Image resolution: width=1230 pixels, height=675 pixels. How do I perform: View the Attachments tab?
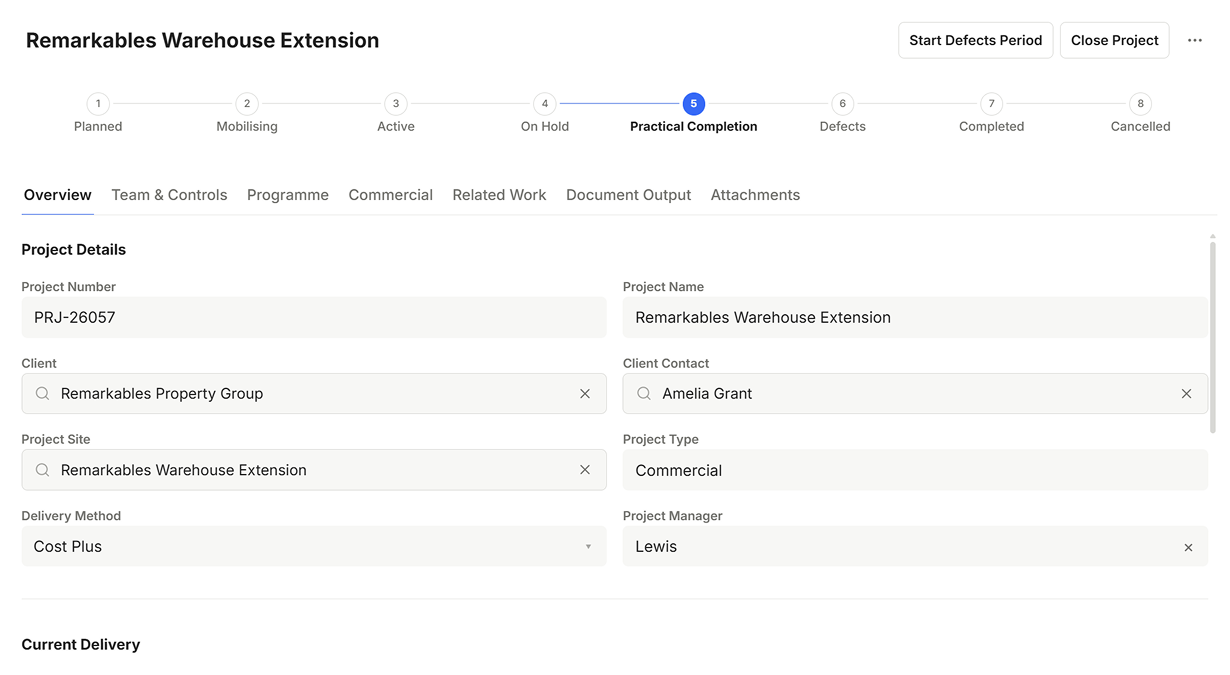pos(755,195)
